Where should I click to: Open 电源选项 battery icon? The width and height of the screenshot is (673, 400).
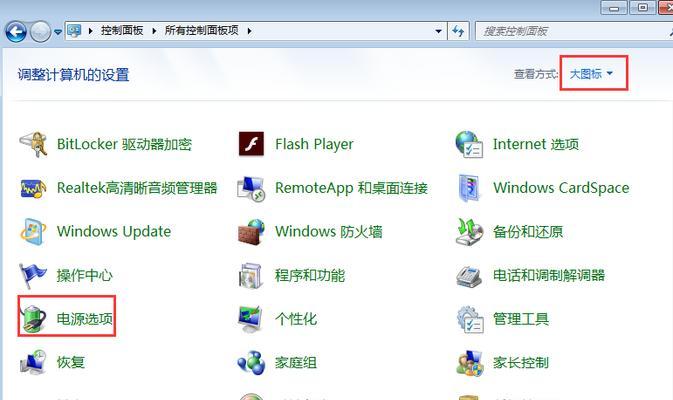click(33, 319)
